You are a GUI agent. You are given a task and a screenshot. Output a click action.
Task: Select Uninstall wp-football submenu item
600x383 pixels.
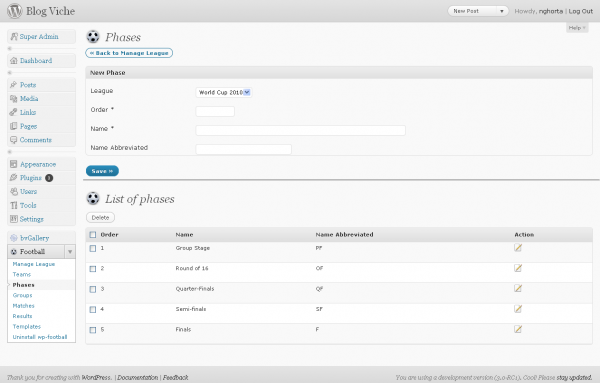40,337
